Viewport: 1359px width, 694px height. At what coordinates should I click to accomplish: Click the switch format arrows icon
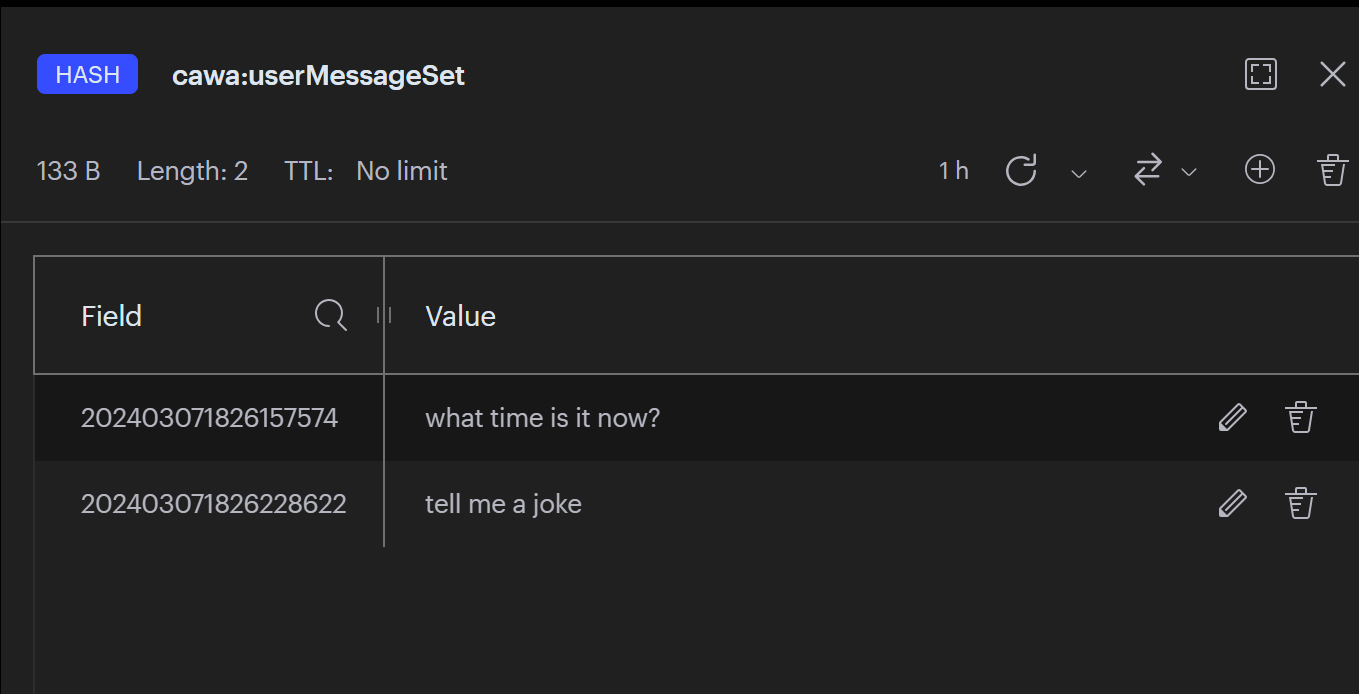1148,171
